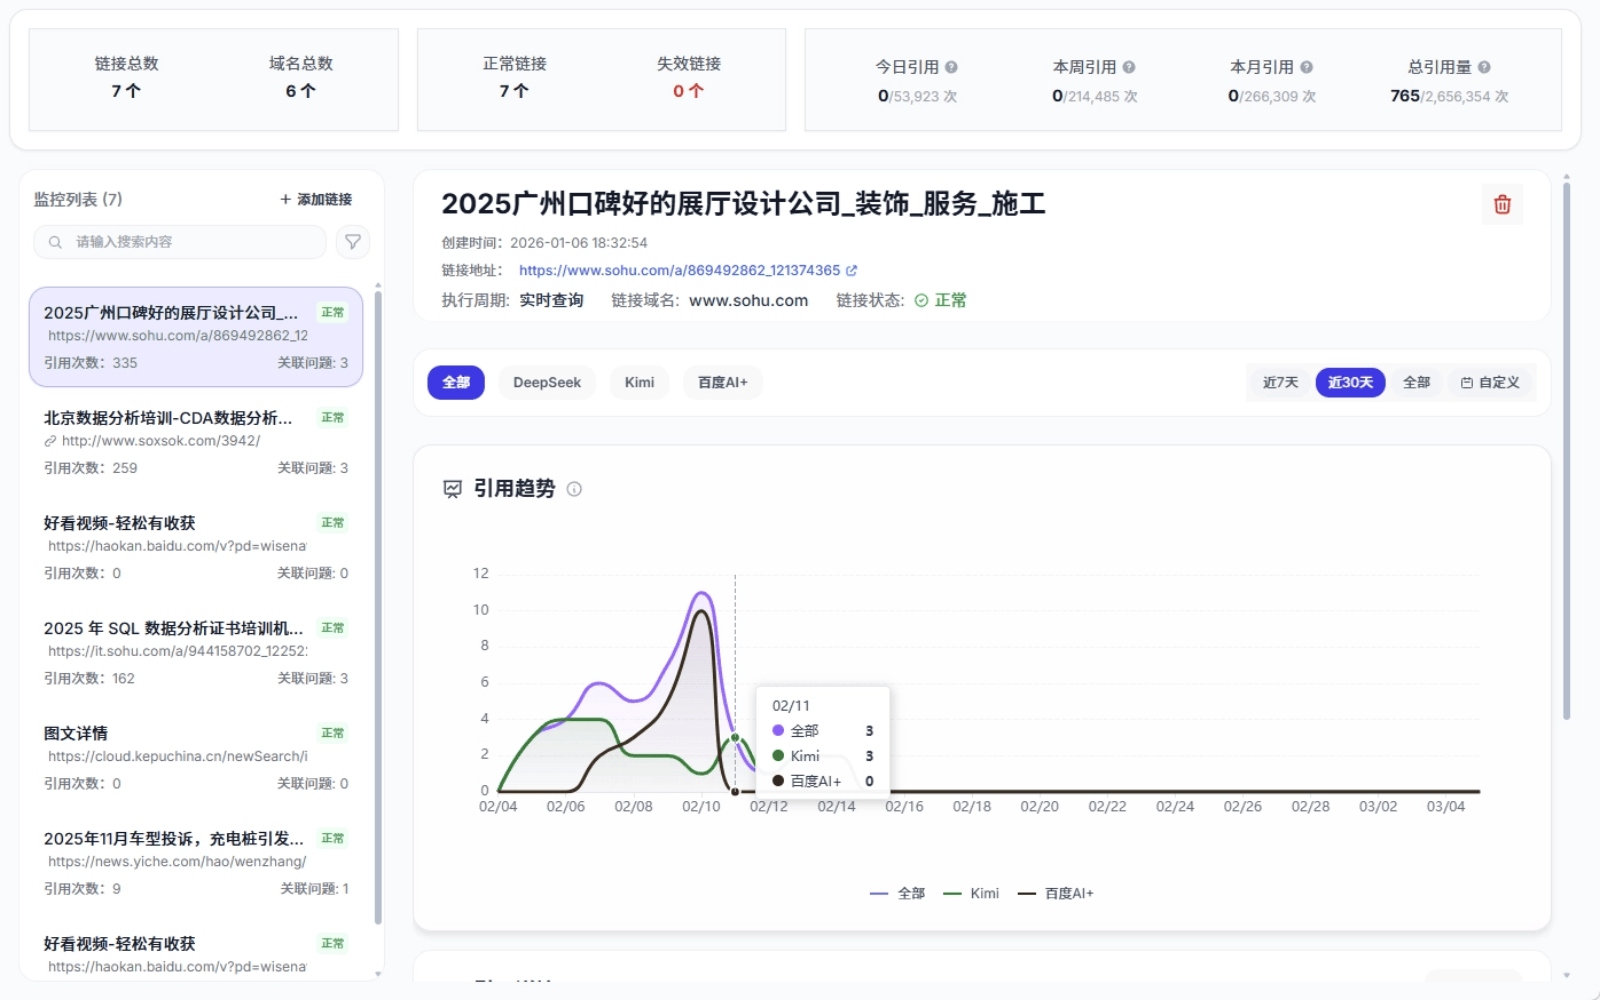Switch to the DeepSeek filter tab

click(x=546, y=382)
